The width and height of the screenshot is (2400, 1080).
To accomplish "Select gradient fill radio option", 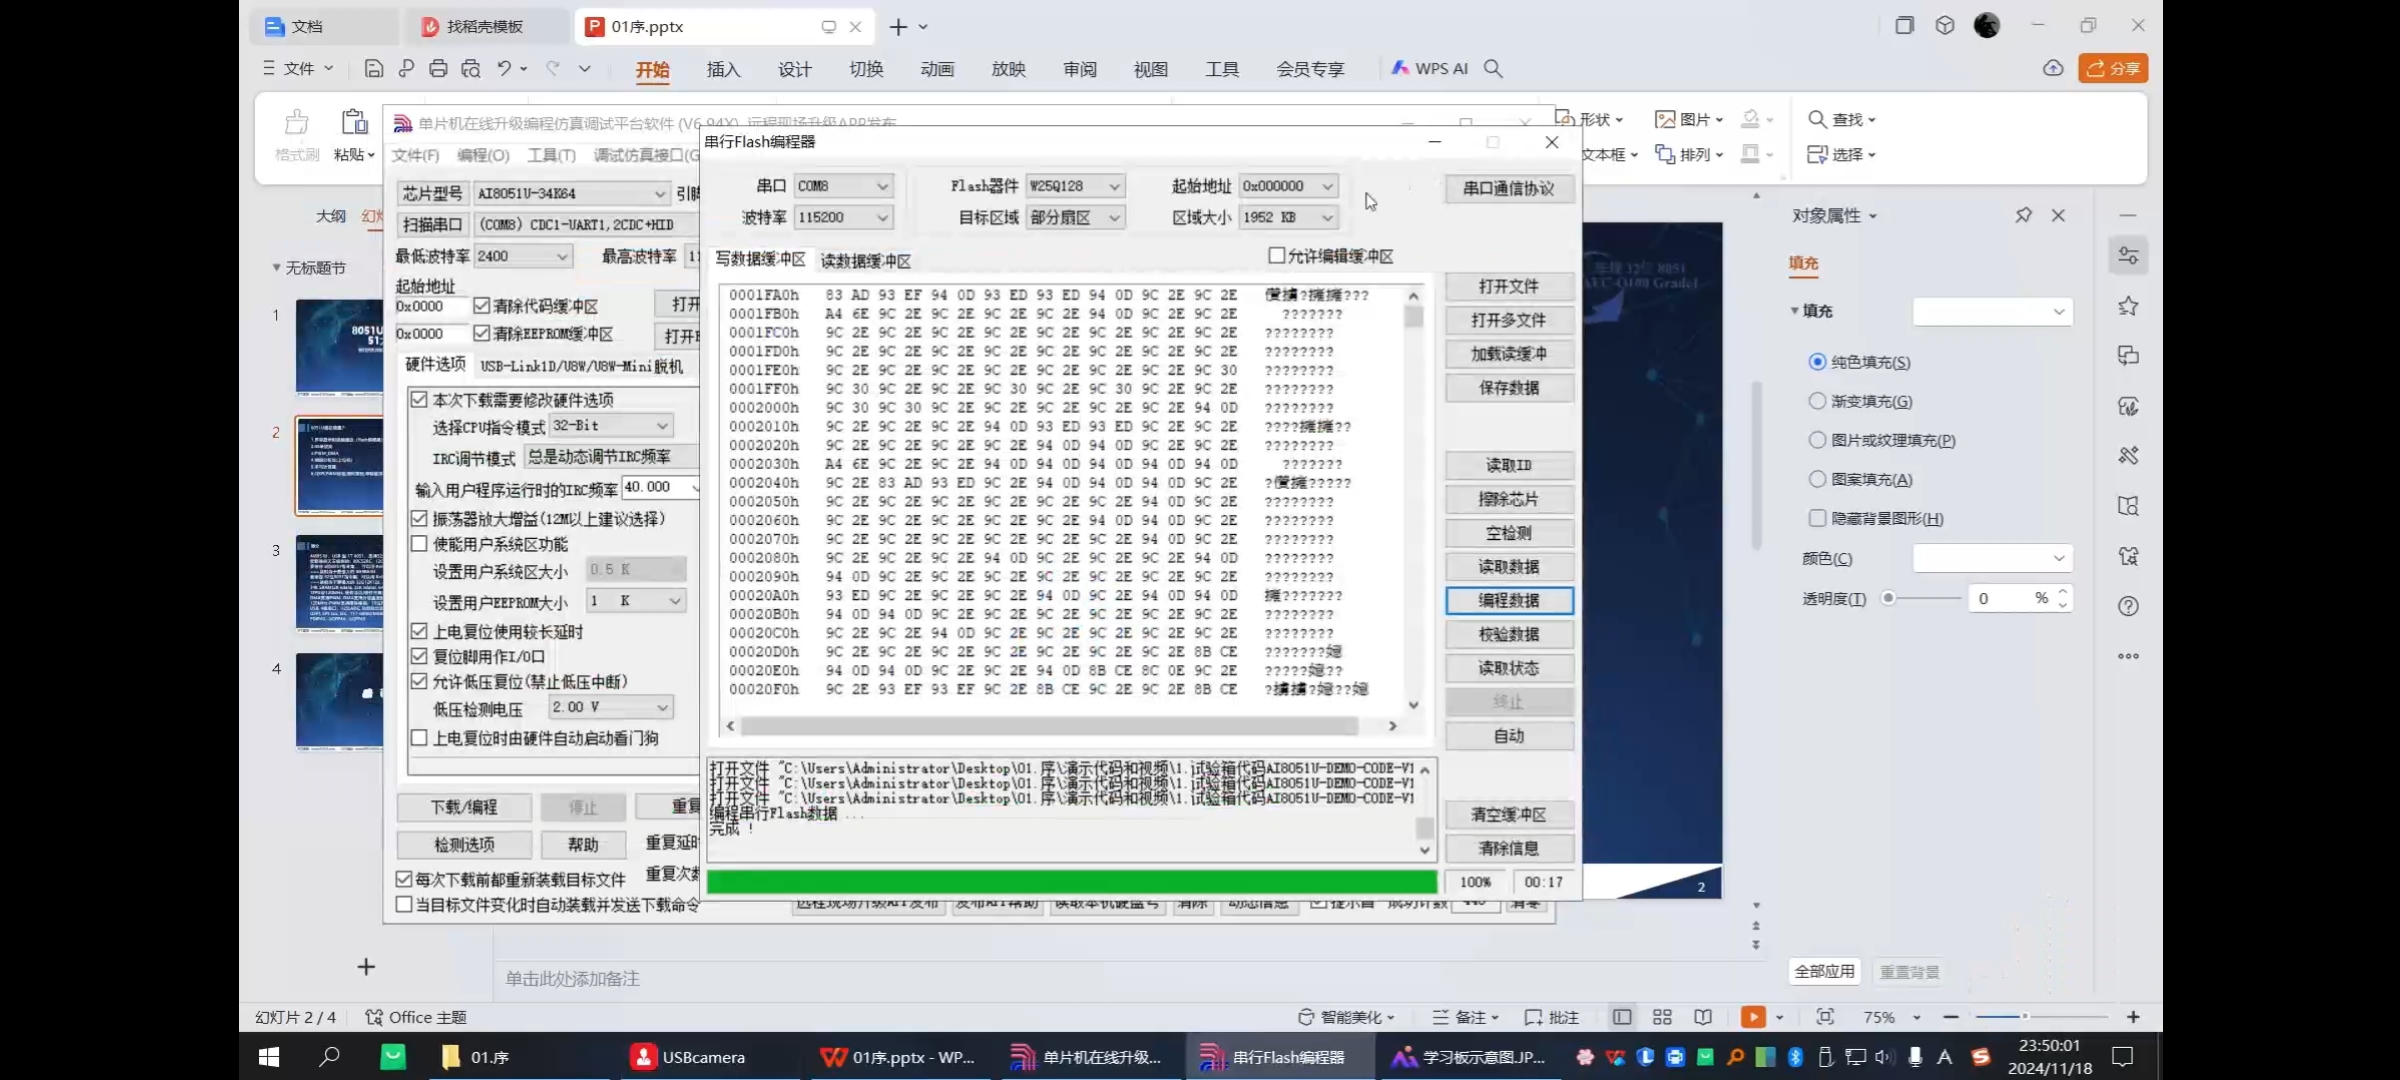I will [1817, 401].
